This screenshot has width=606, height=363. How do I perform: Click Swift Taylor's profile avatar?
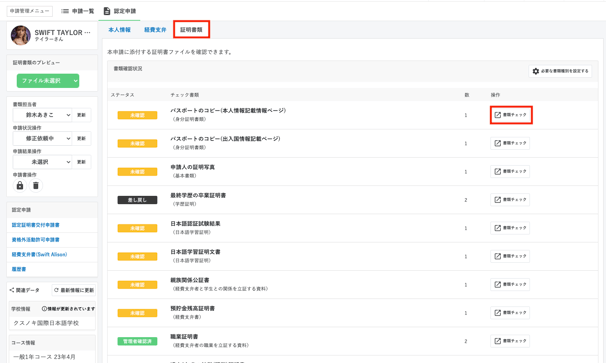pos(20,35)
